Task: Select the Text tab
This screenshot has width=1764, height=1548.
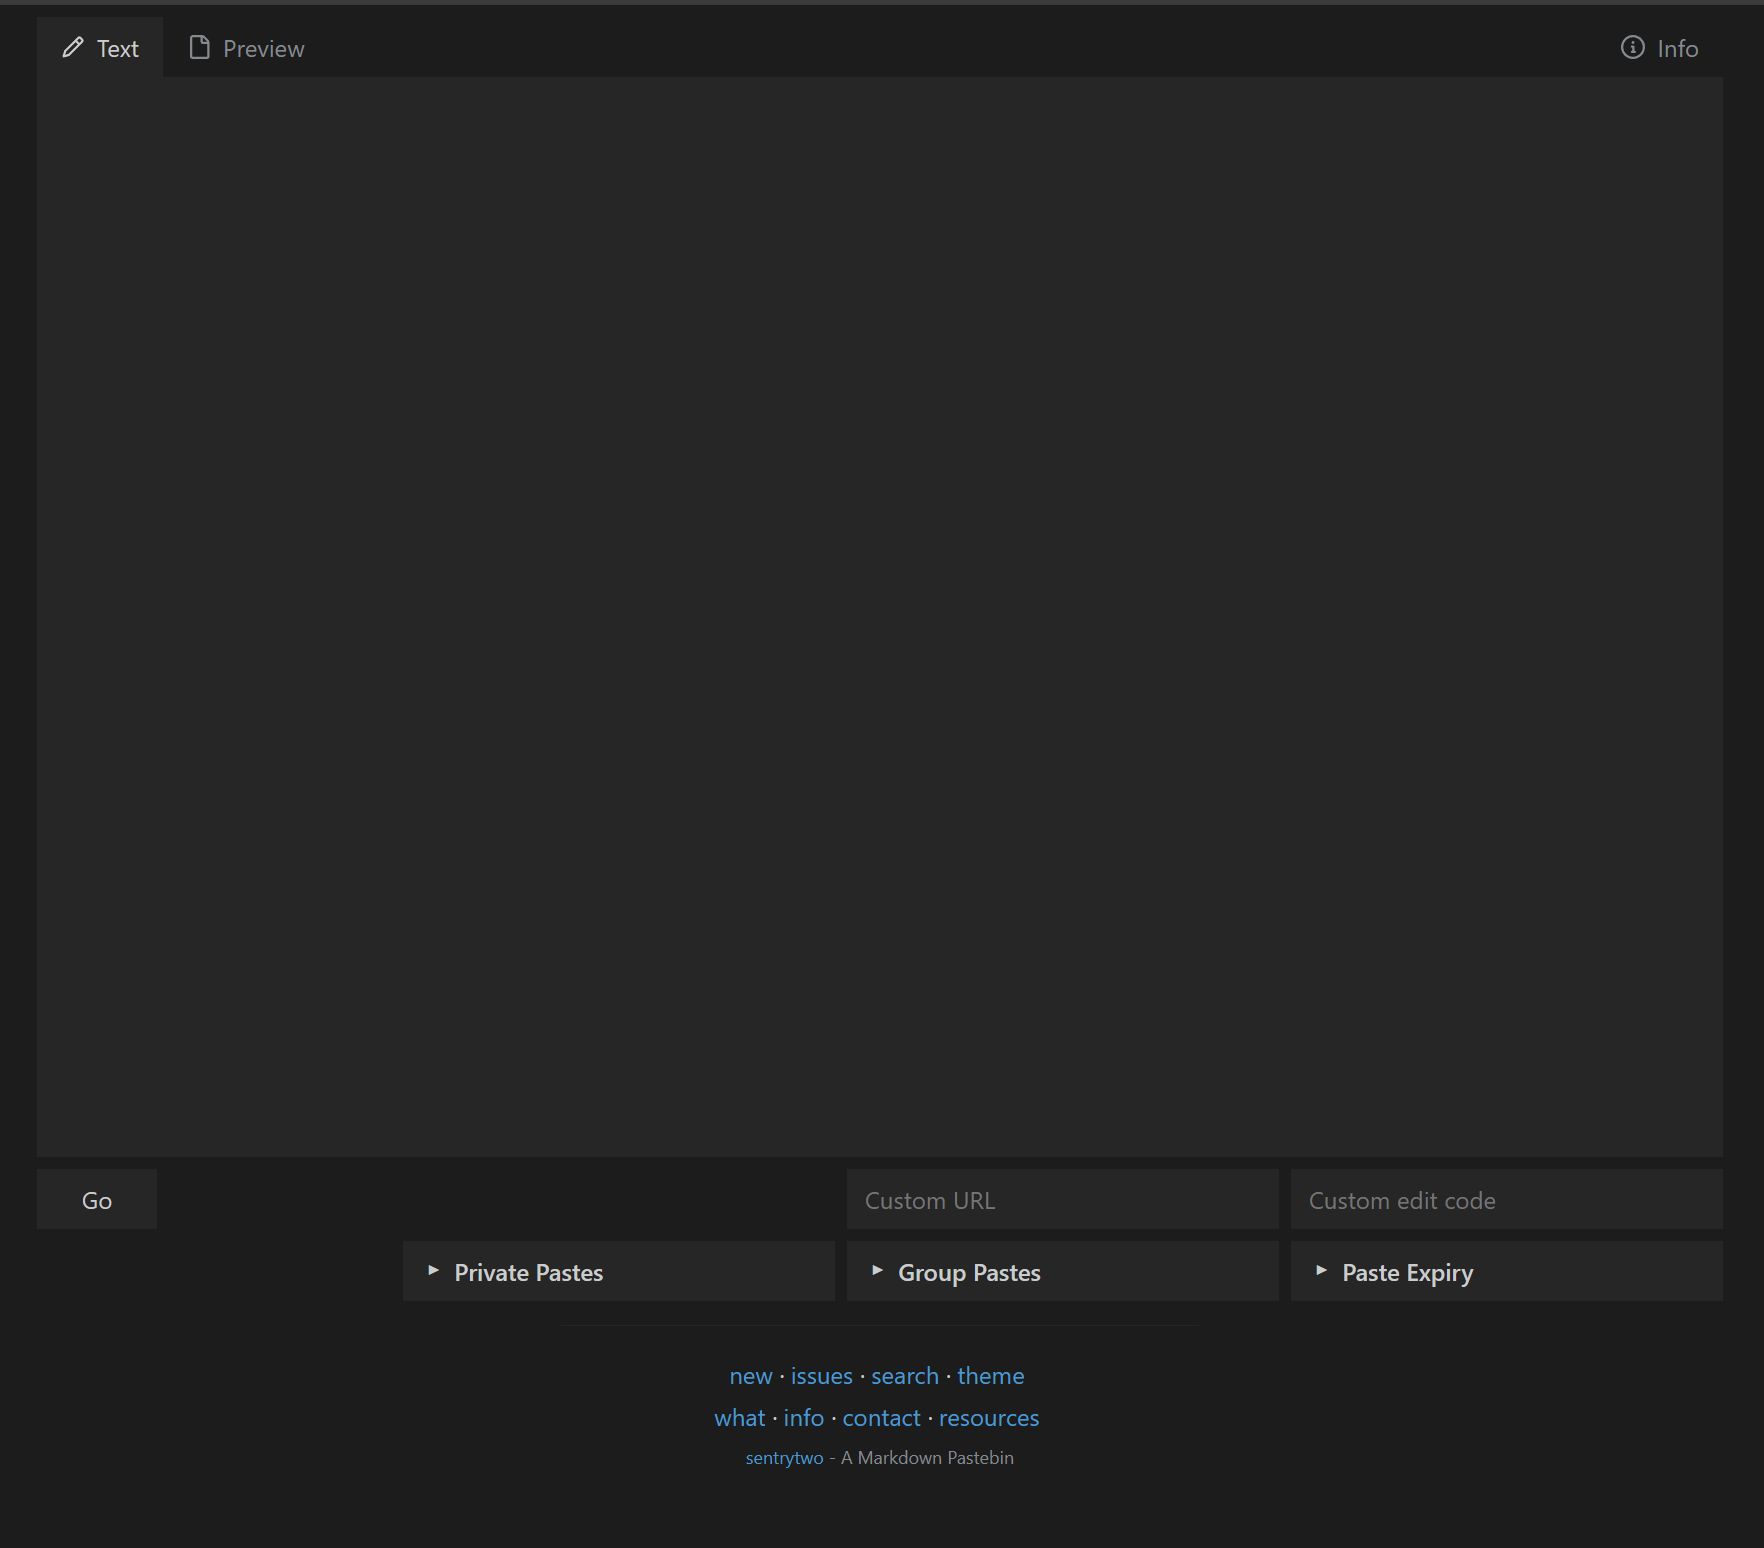Action: (x=116, y=48)
